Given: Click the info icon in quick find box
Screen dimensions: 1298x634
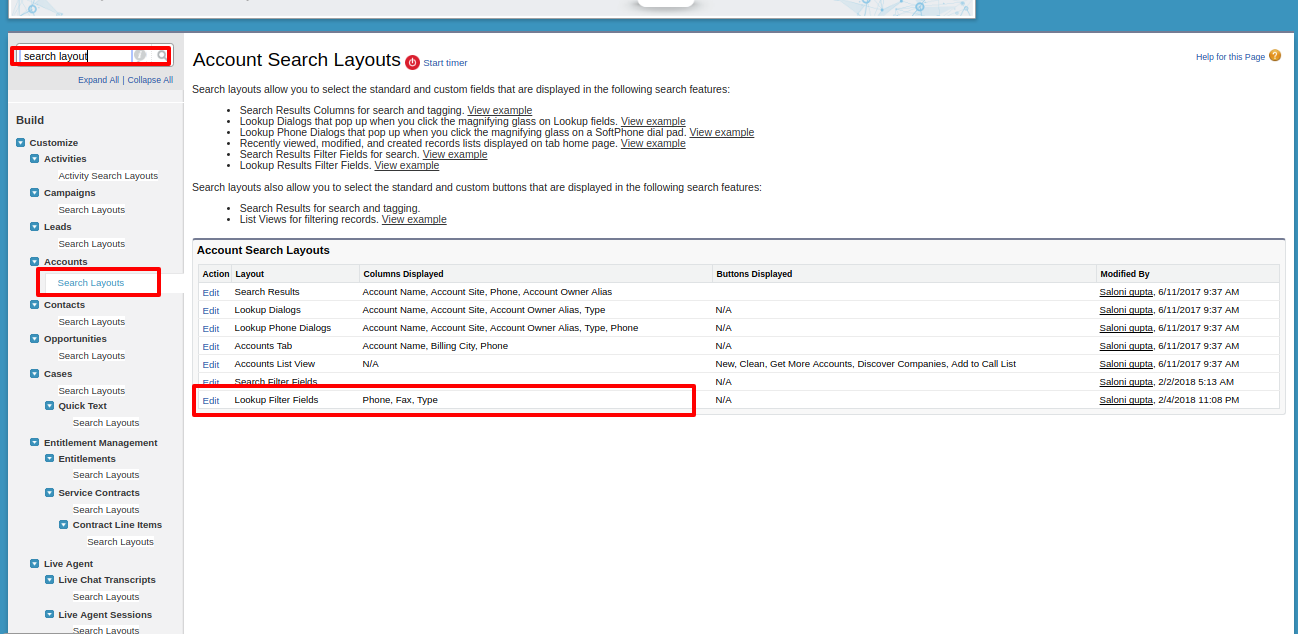Looking at the screenshot, I should (141, 56).
